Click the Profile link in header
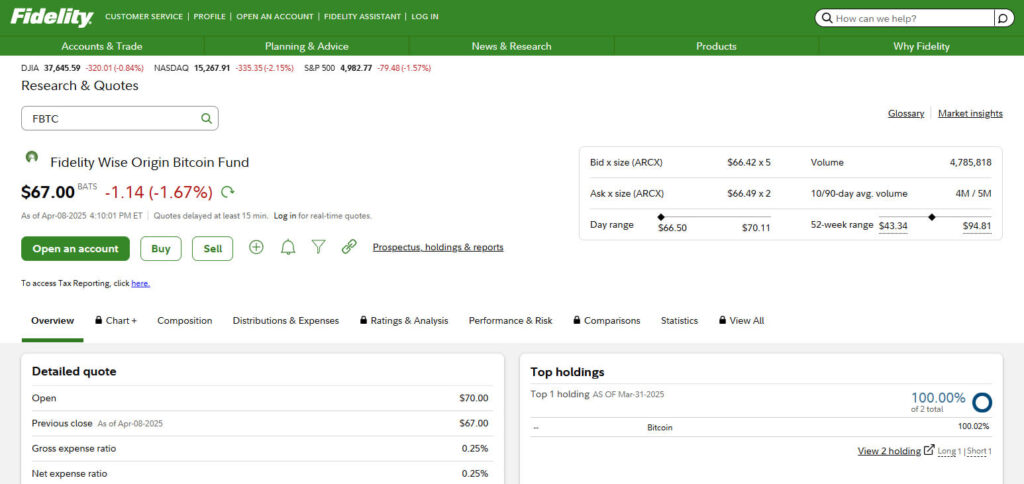Viewport: 1024px width, 484px height. pos(210,16)
